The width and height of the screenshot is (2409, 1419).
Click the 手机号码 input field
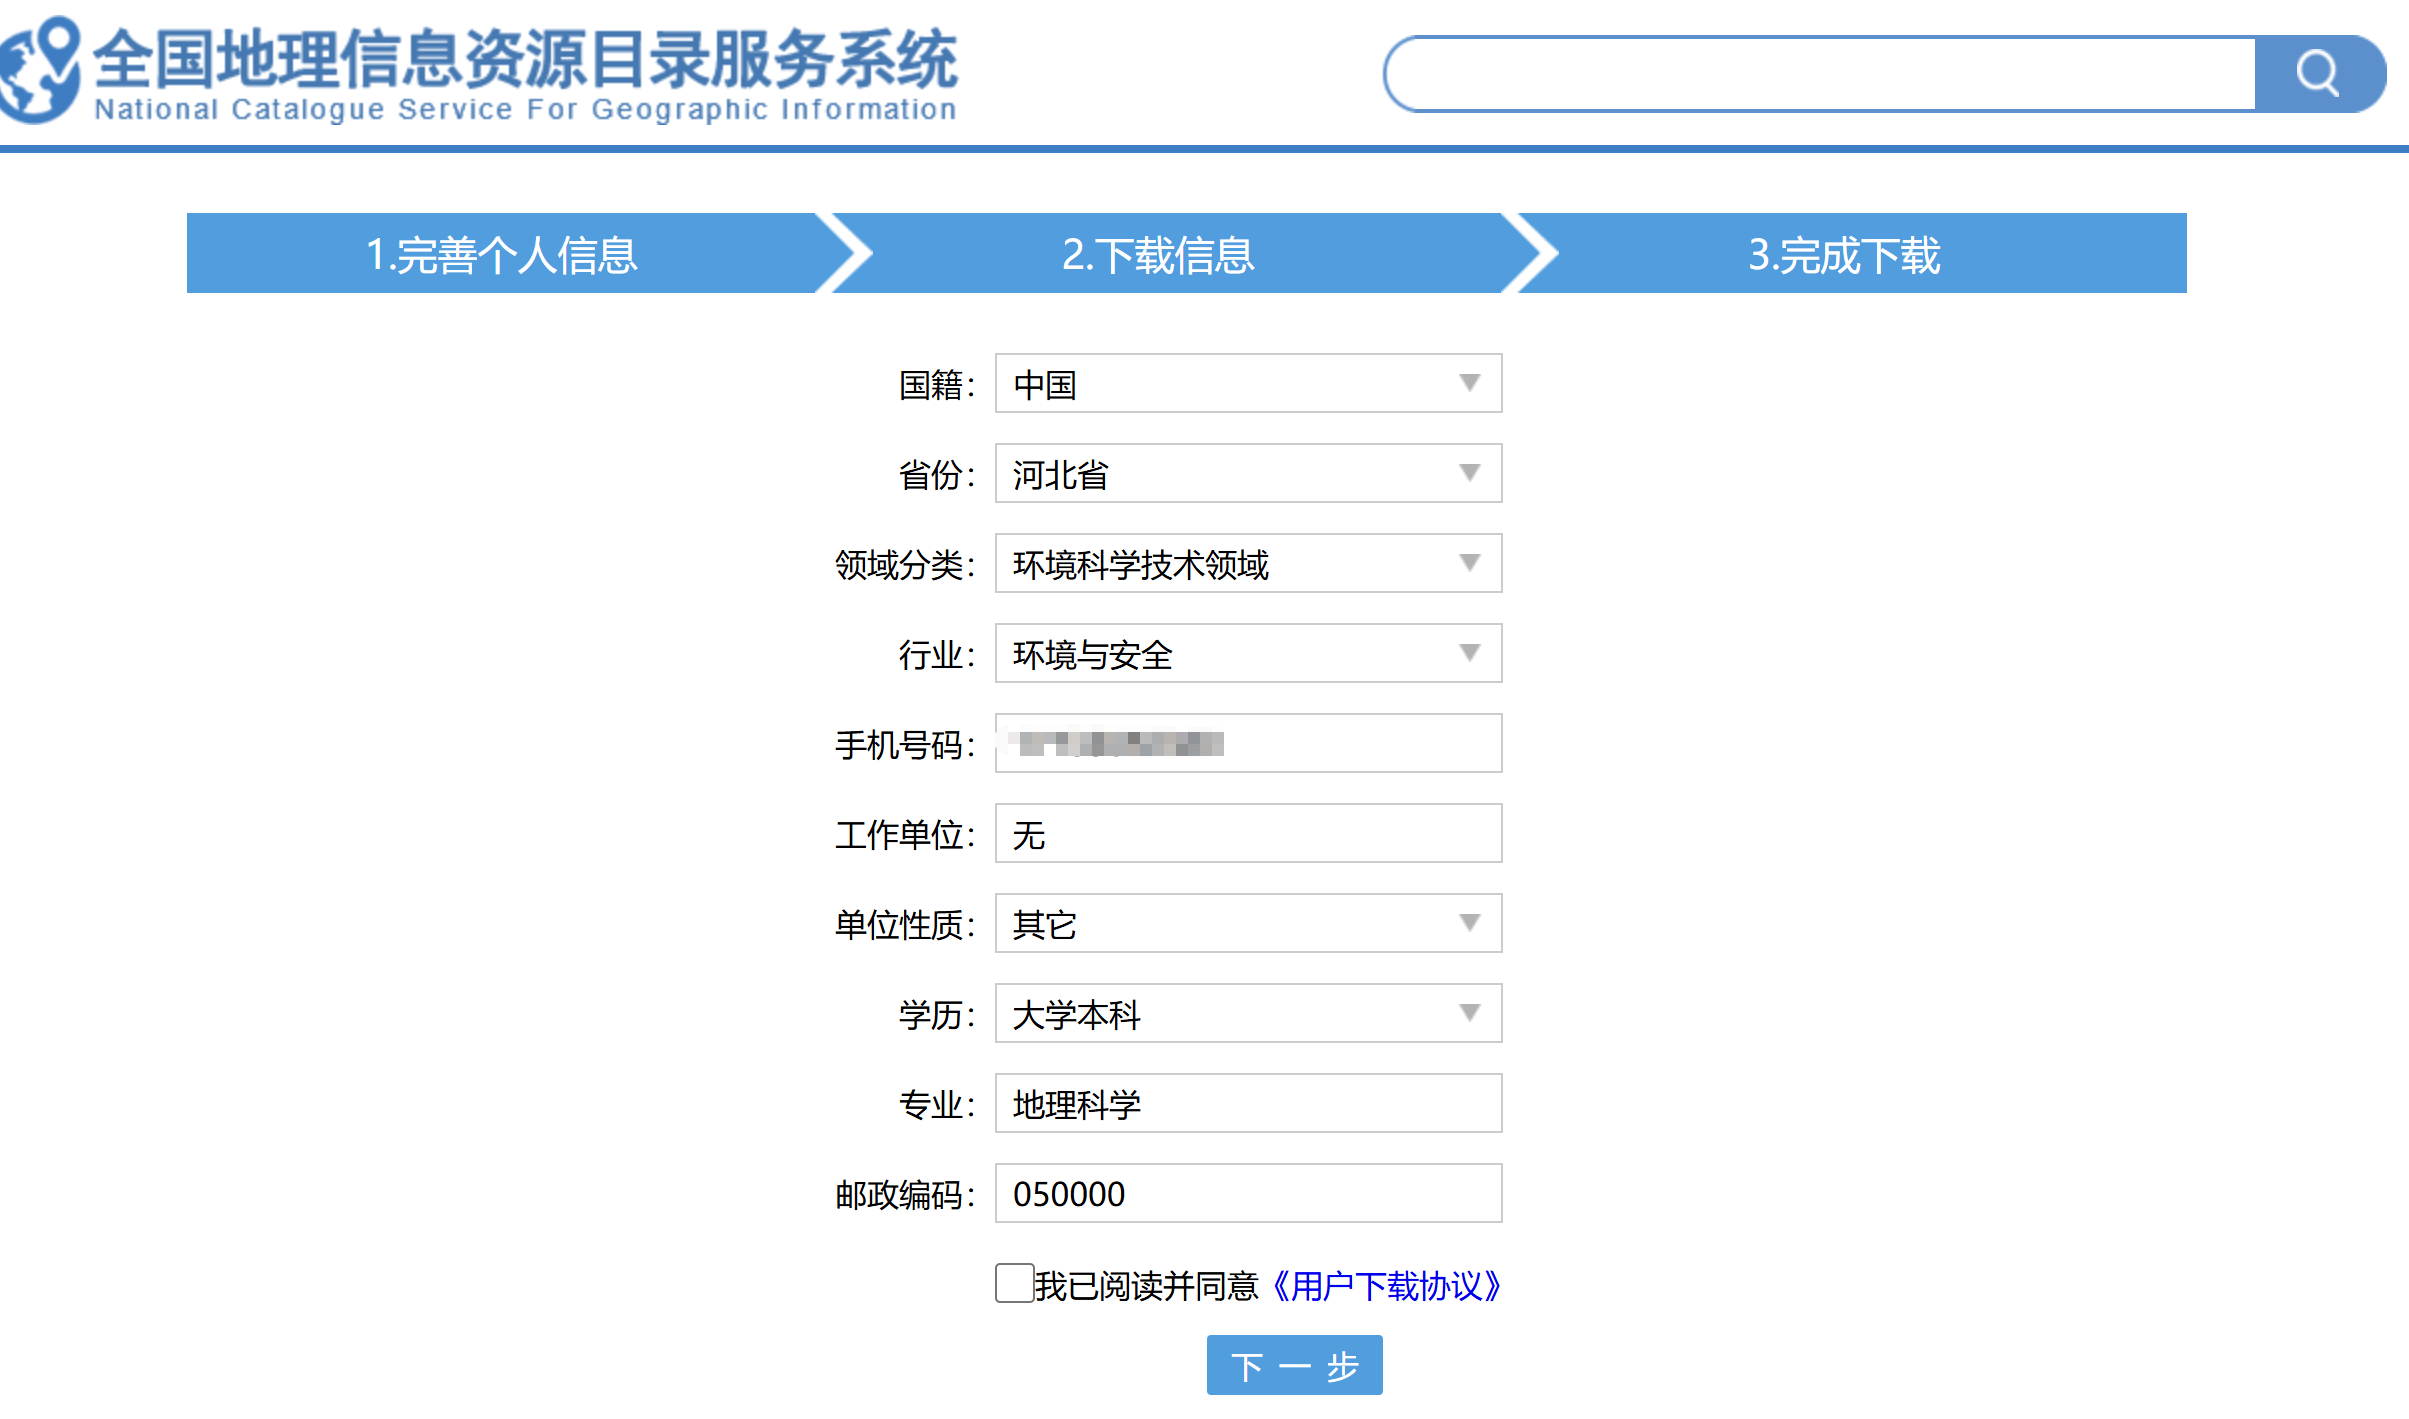pos(1248,743)
